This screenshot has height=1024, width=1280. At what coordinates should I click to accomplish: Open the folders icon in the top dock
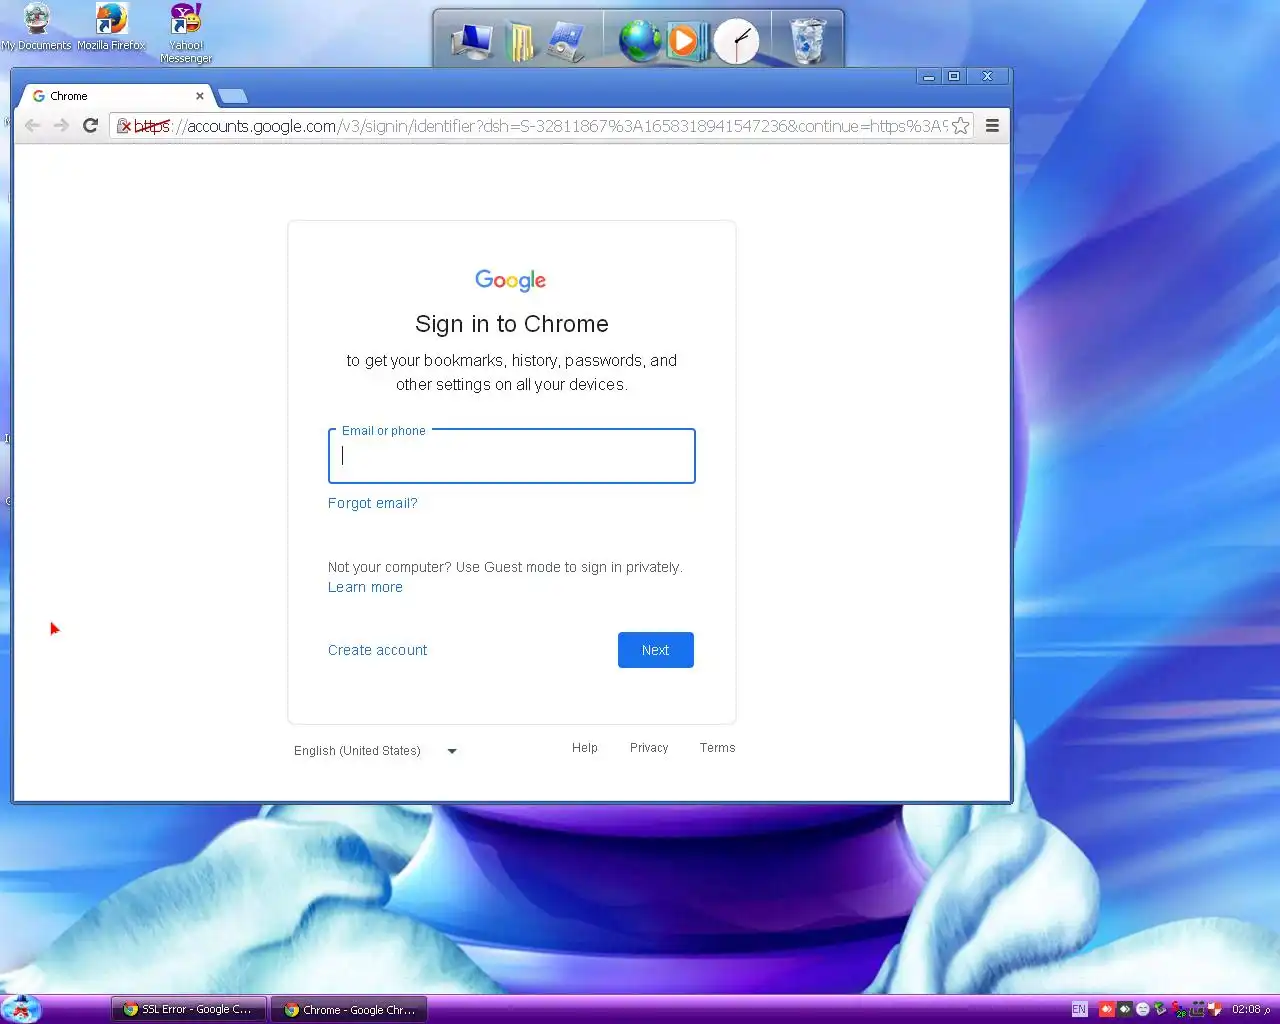pos(520,41)
